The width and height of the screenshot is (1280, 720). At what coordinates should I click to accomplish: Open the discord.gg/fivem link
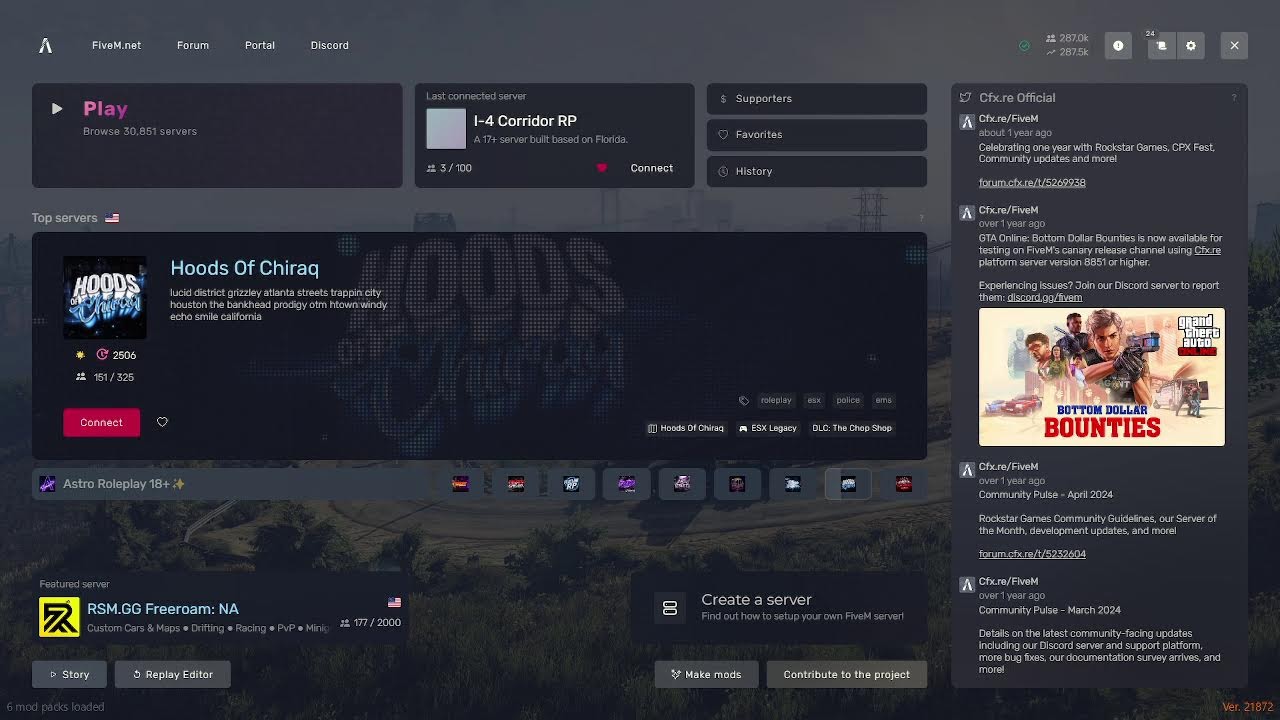[x=1044, y=297]
